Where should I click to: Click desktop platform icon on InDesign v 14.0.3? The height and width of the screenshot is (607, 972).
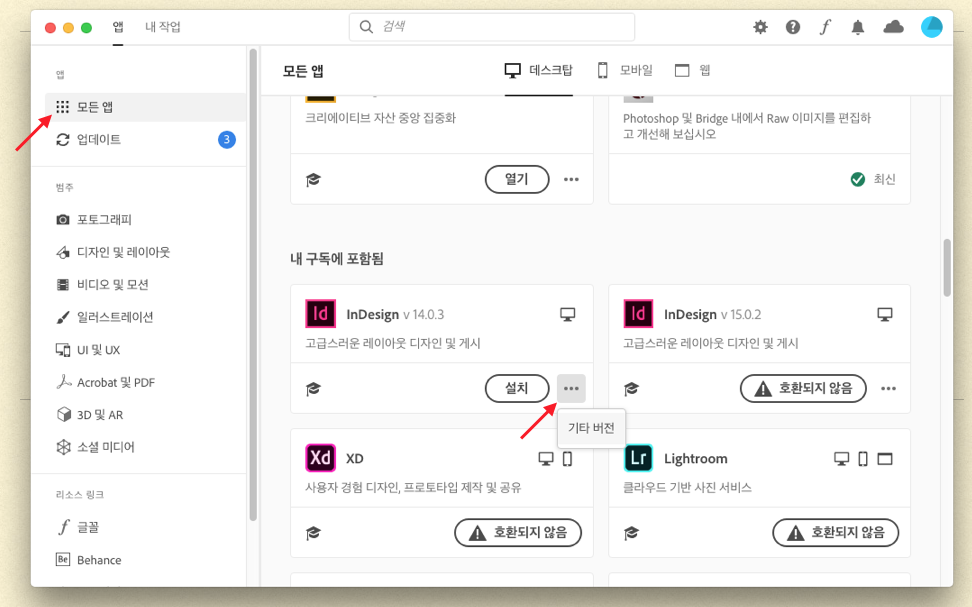click(x=567, y=314)
